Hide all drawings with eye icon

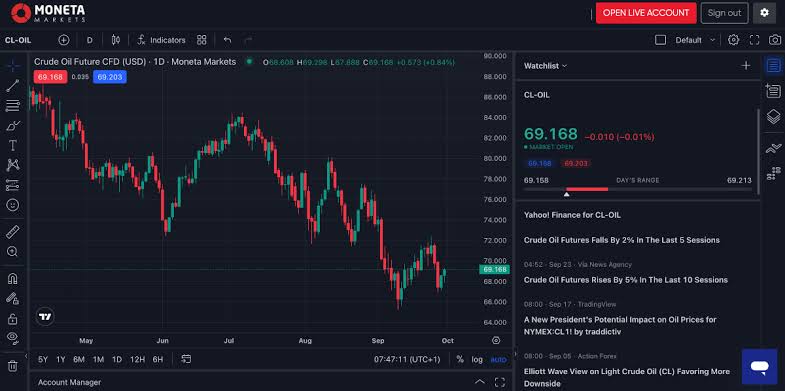[x=13, y=338]
